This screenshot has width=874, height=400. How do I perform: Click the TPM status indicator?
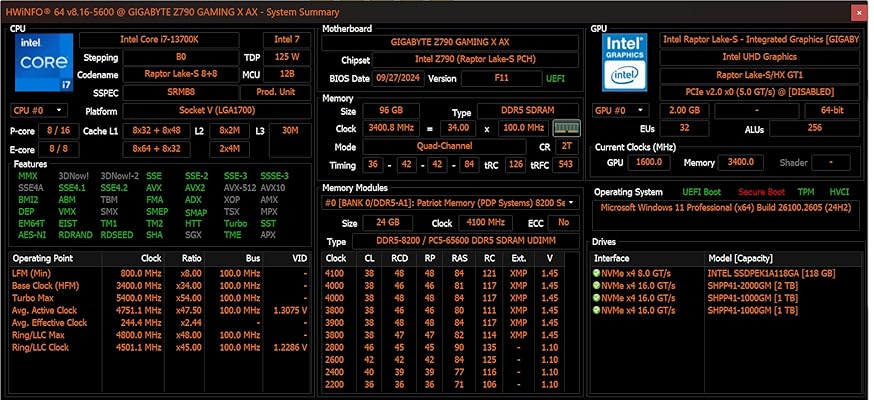point(808,191)
